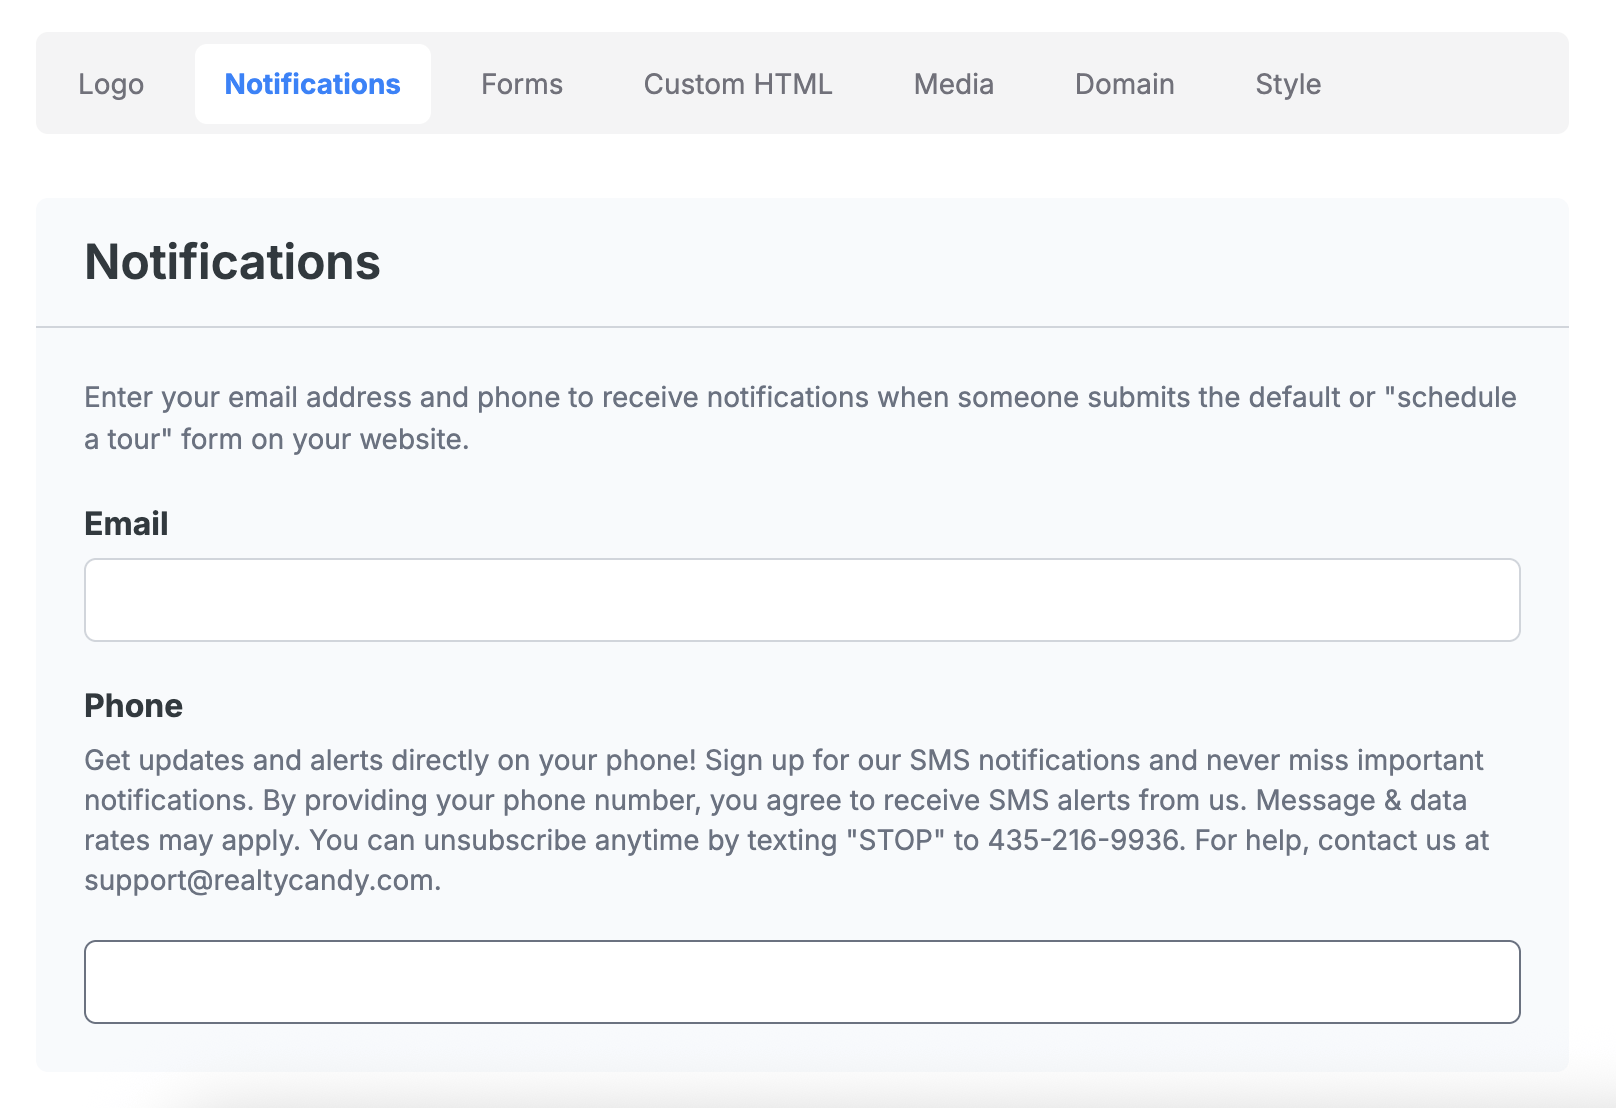
Task: Focus the Email input field
Action: click(x=801, y=600)
